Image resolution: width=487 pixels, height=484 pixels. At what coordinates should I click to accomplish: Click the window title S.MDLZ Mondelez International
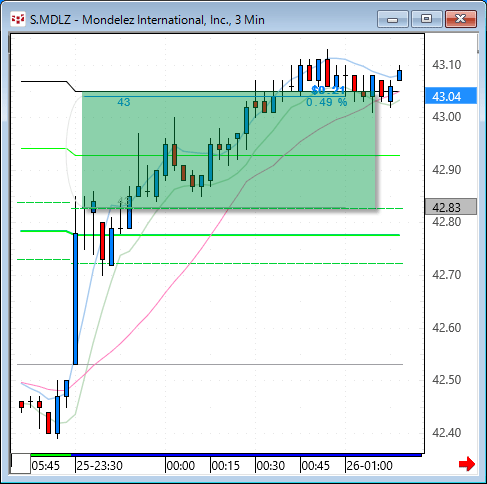pyautogui.click(x=147, y=20)
